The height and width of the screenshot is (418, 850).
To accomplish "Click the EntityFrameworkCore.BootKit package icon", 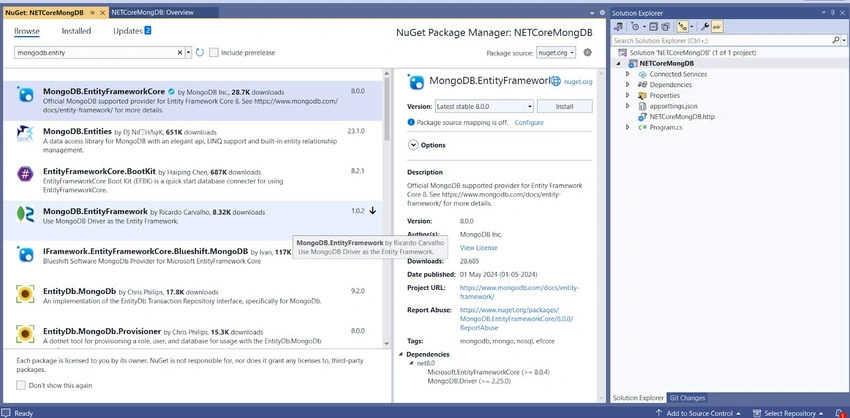I will tap(25, 174).
